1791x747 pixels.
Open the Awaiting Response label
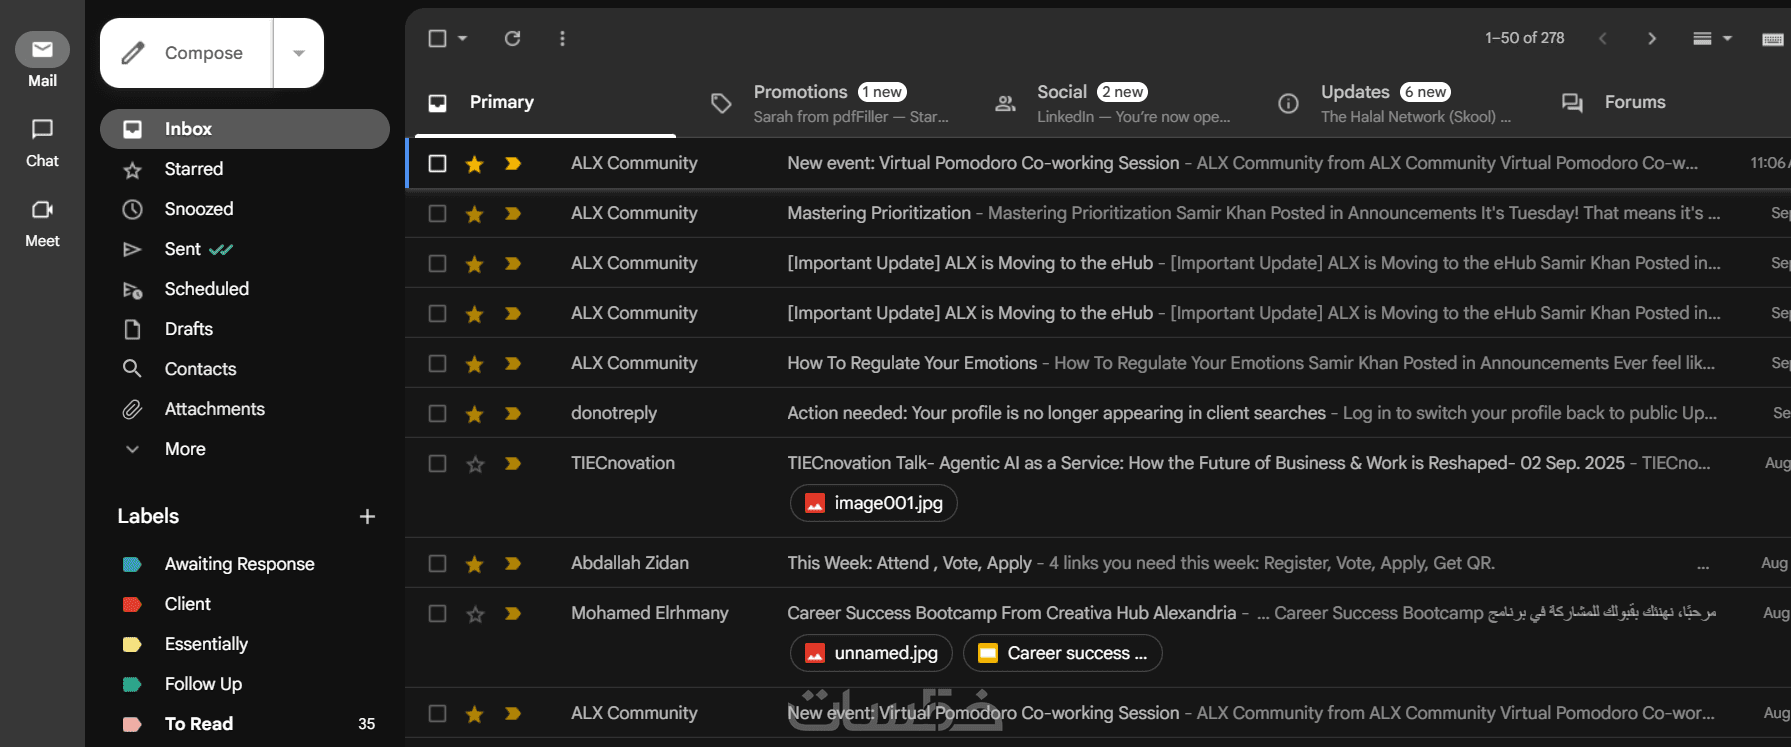coord(245,564)
